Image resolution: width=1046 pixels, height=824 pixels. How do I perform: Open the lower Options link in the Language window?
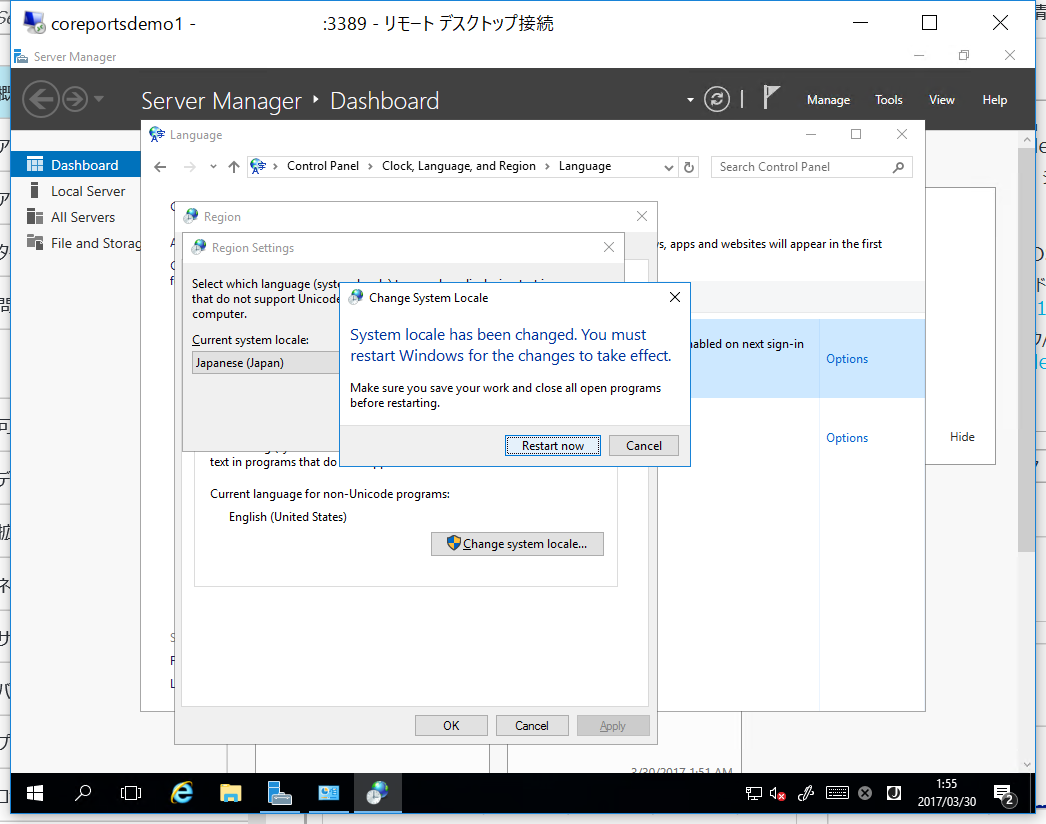[847, 438]
